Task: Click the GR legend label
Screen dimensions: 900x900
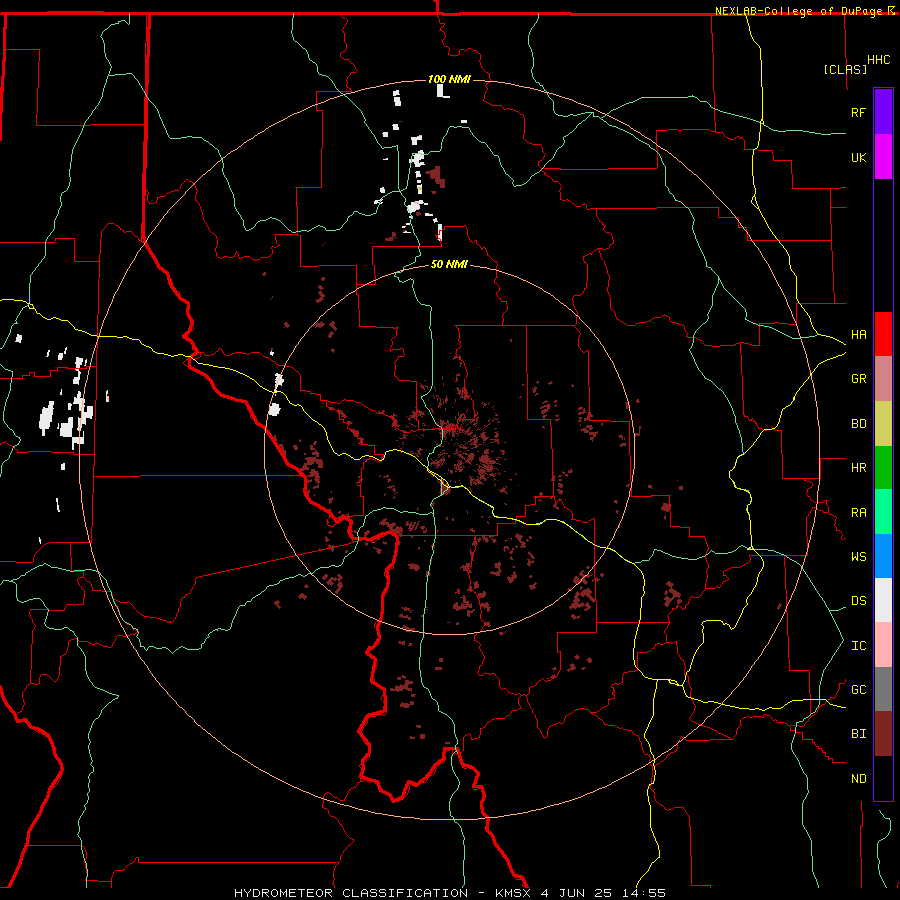Action: 858,379
